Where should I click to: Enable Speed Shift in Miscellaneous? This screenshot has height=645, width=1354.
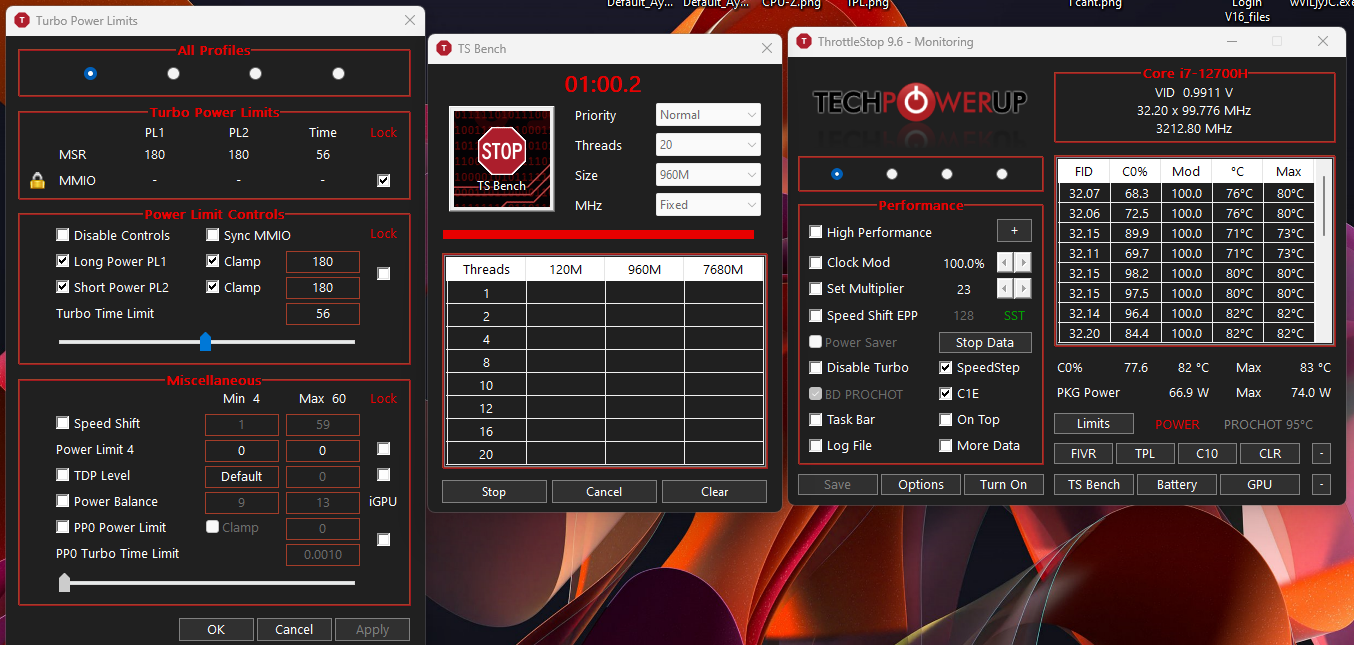point(63,423)
